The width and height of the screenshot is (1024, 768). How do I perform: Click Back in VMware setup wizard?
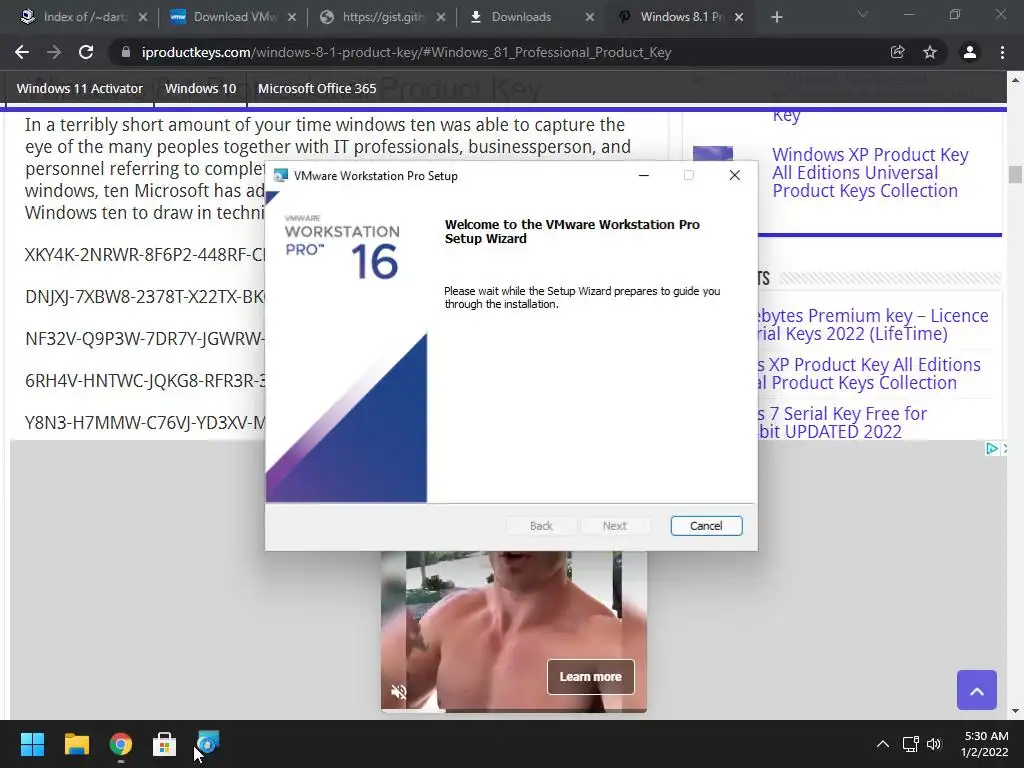click(541, 526)
